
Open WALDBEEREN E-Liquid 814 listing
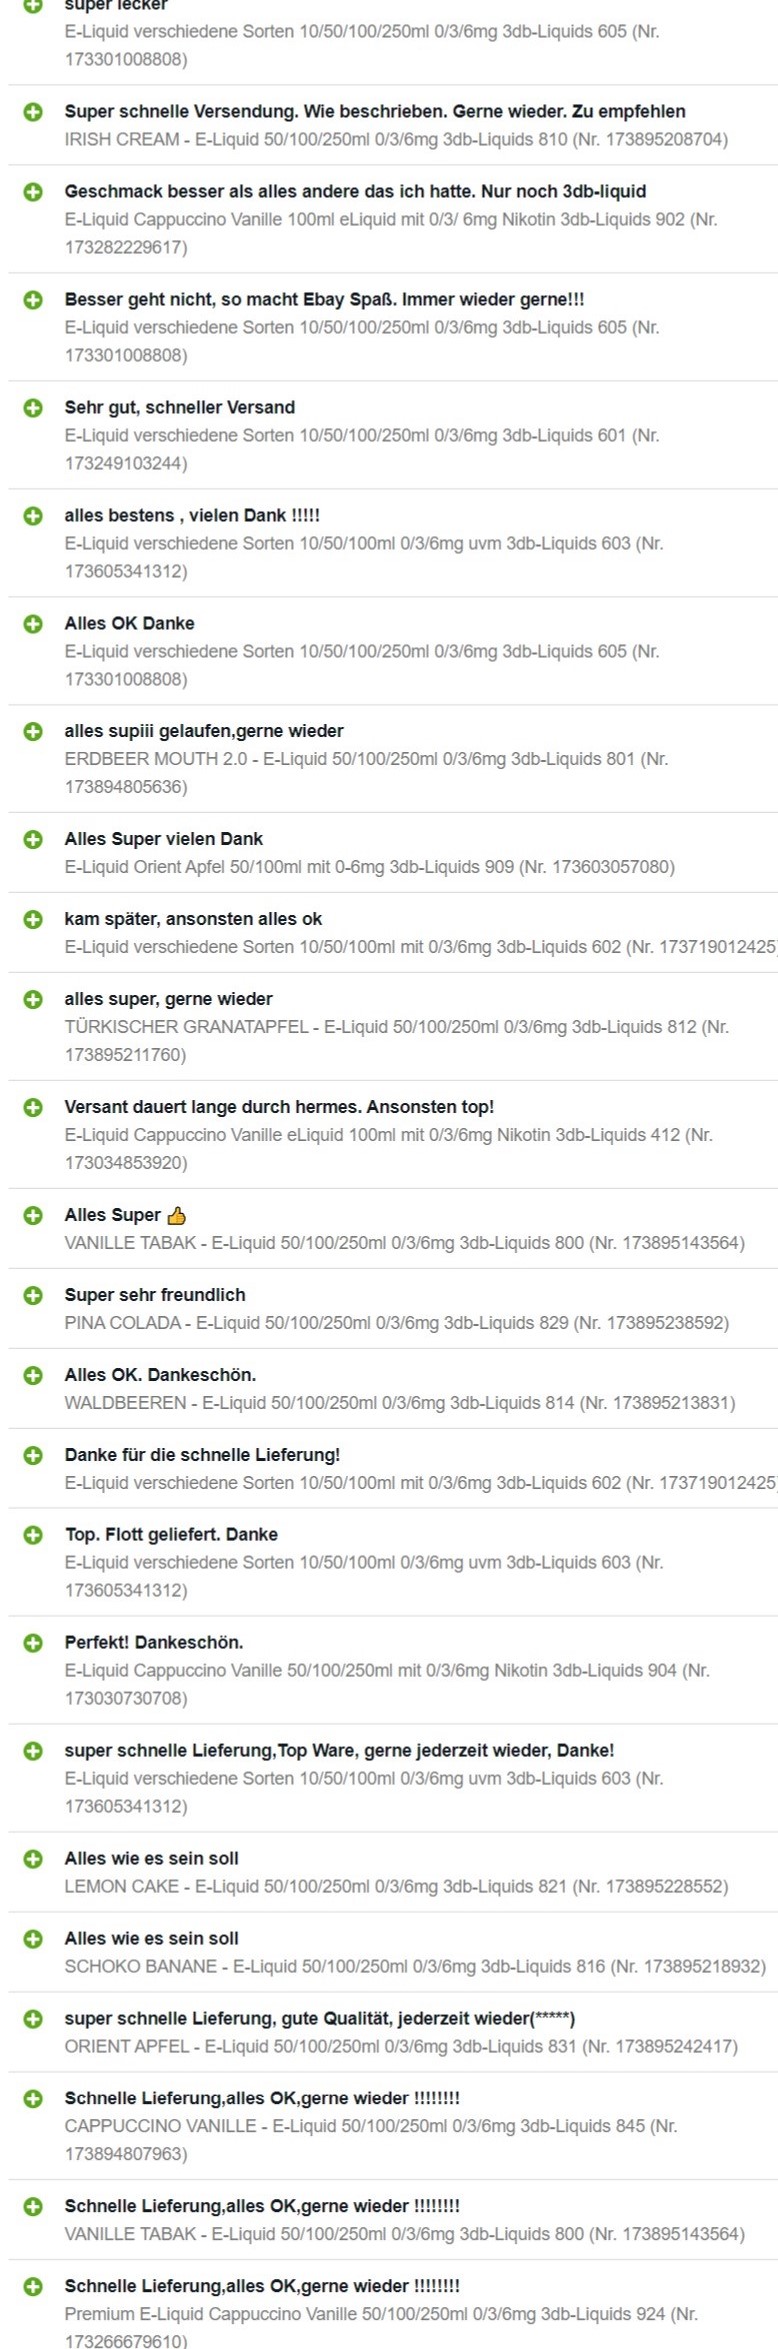pyautogui.click(x=400, y=1403)
